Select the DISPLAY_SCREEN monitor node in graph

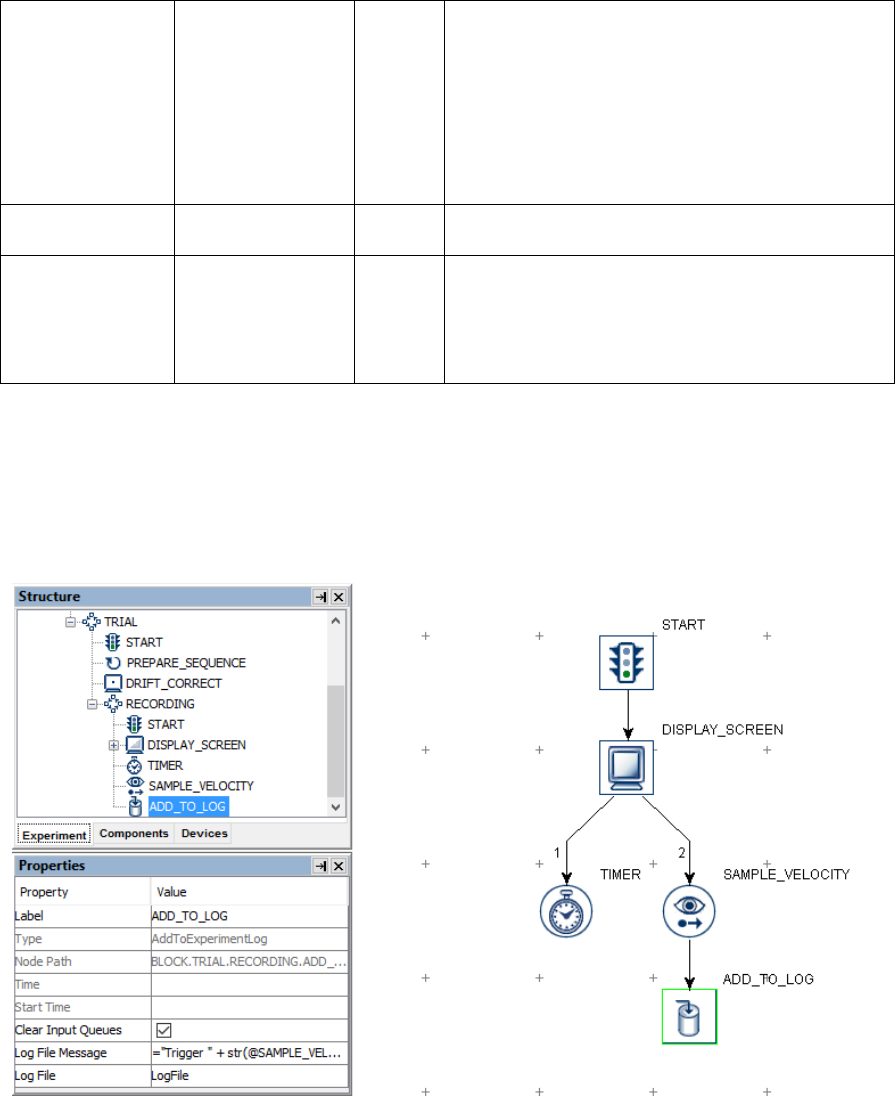coord(626,767)
